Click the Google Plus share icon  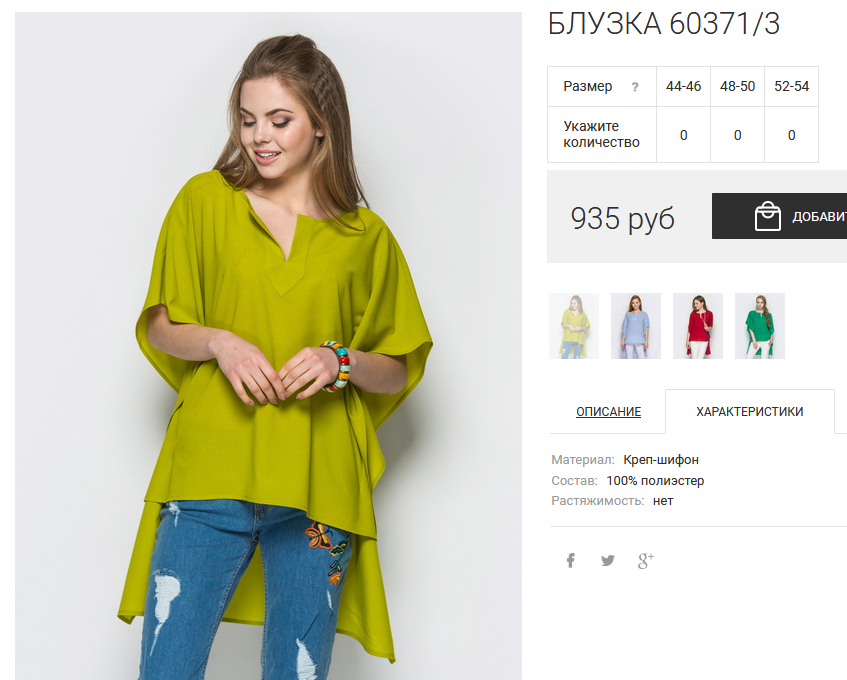646,561
